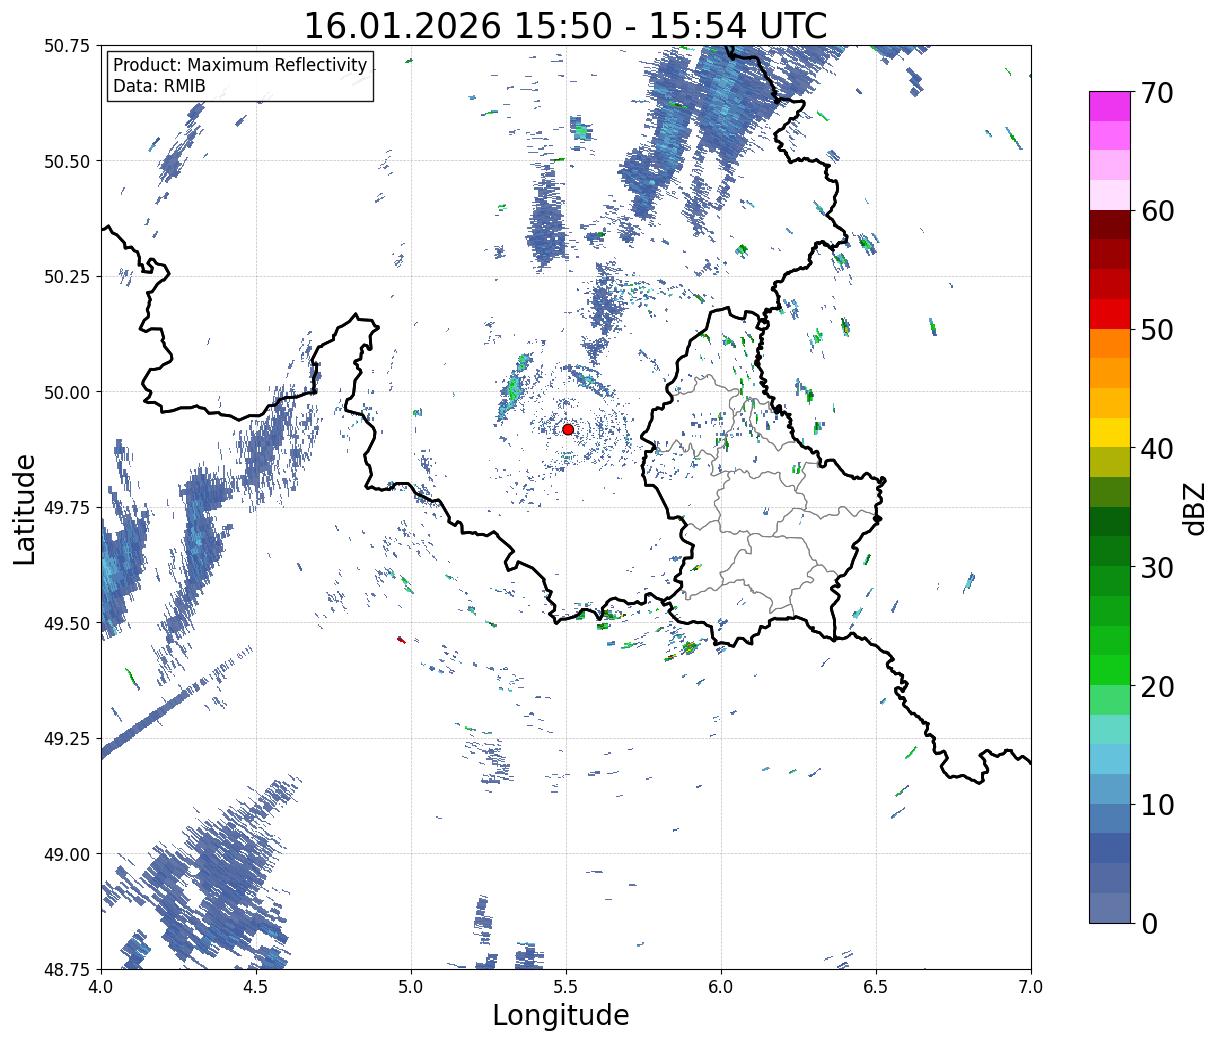Click latitude tick label 50.25
The width and height of the screenshot is (1219, 1040).
(67, 277)
